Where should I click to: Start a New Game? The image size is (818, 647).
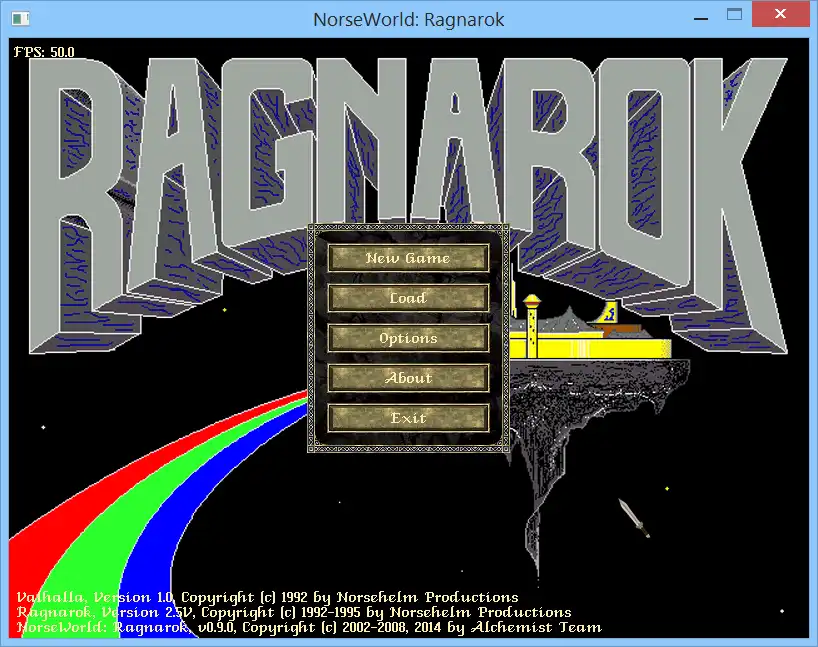[x=408, y=258]
